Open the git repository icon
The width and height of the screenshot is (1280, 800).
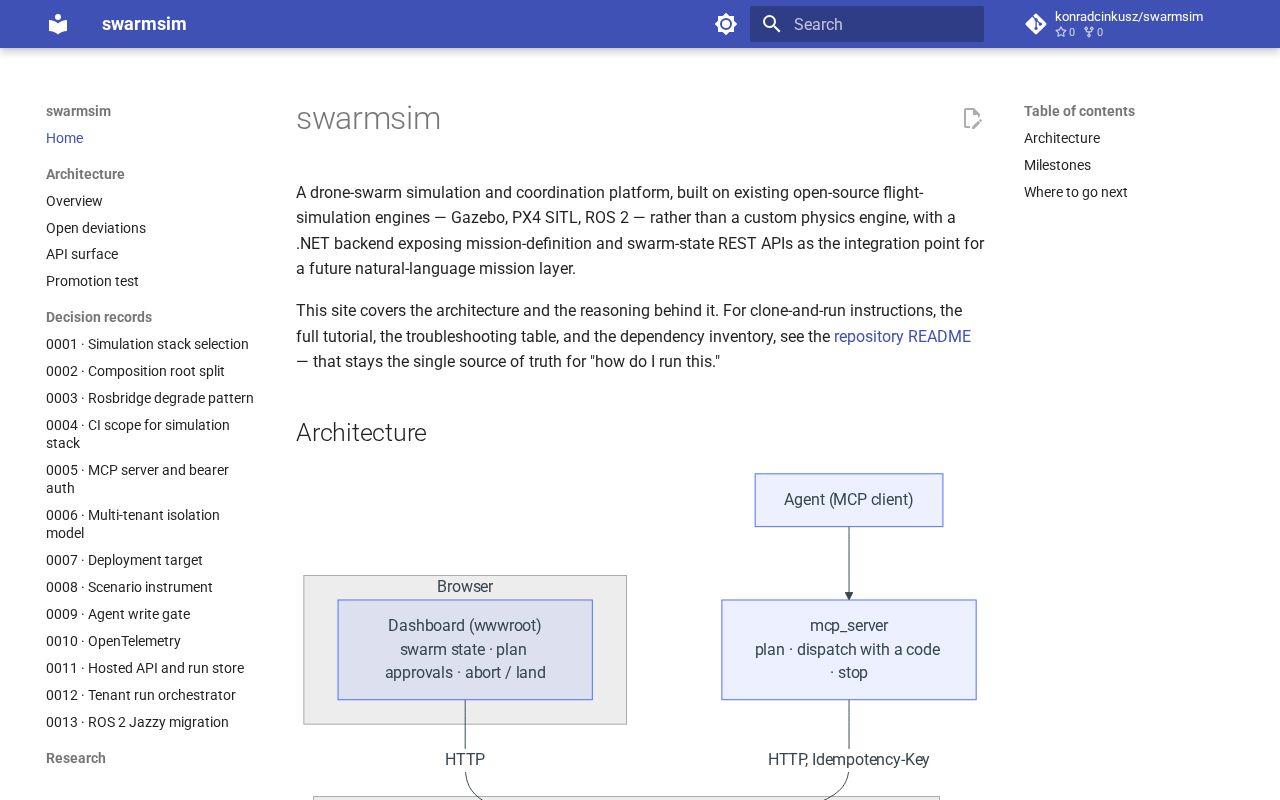[x=1036, y=24]
